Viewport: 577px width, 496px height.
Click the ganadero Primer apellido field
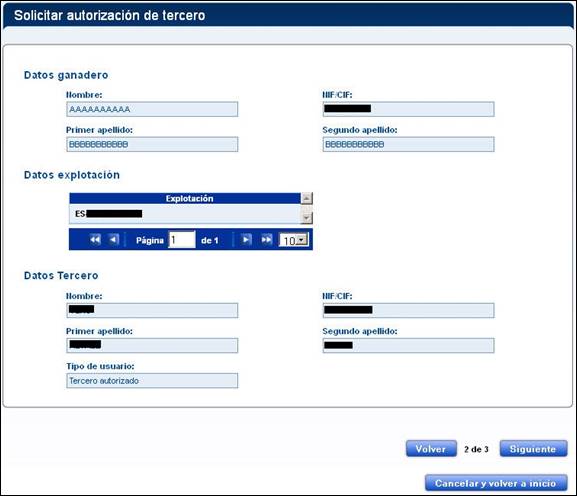[x=152, y=144]
